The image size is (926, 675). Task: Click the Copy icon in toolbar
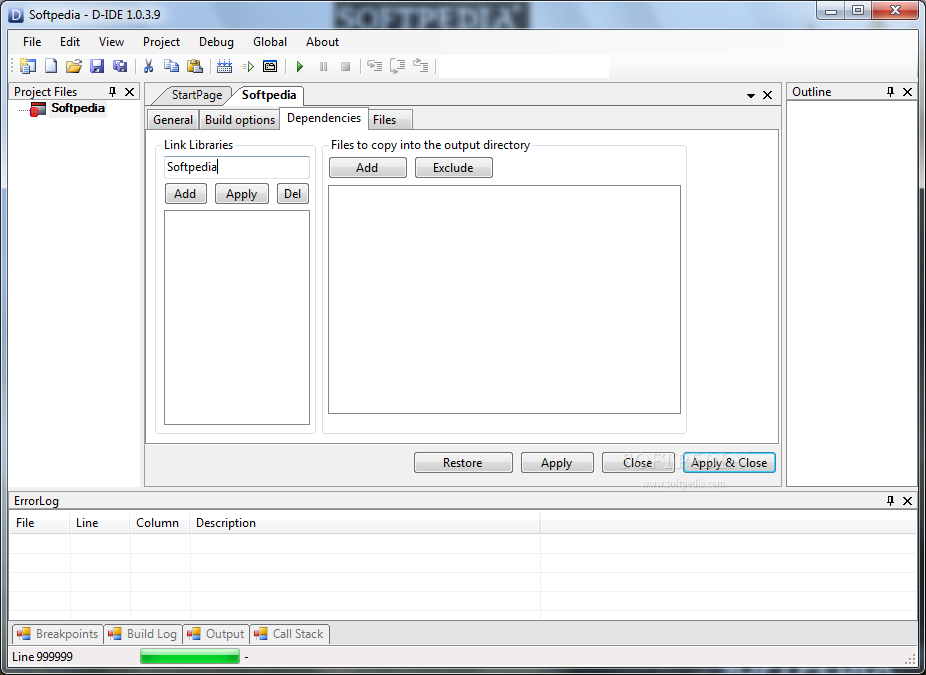tap(171, 66)
